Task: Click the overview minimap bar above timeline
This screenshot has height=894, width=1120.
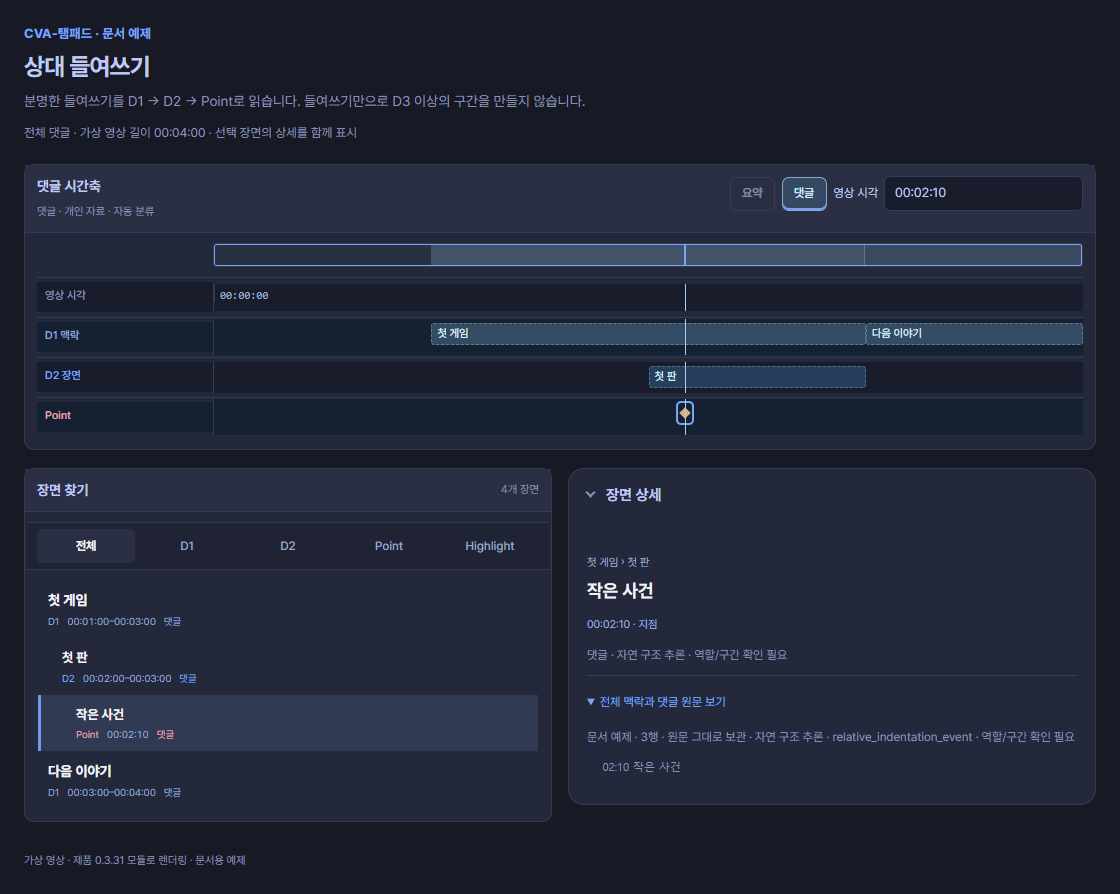Action: (648, 255)
